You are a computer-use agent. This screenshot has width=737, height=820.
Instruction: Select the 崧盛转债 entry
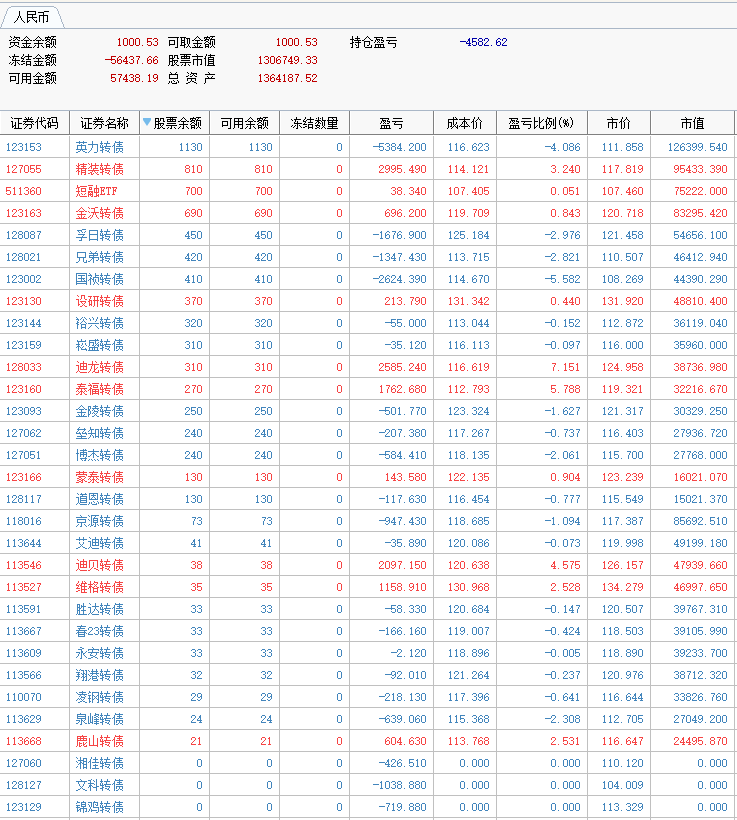(x=99, y=345)
